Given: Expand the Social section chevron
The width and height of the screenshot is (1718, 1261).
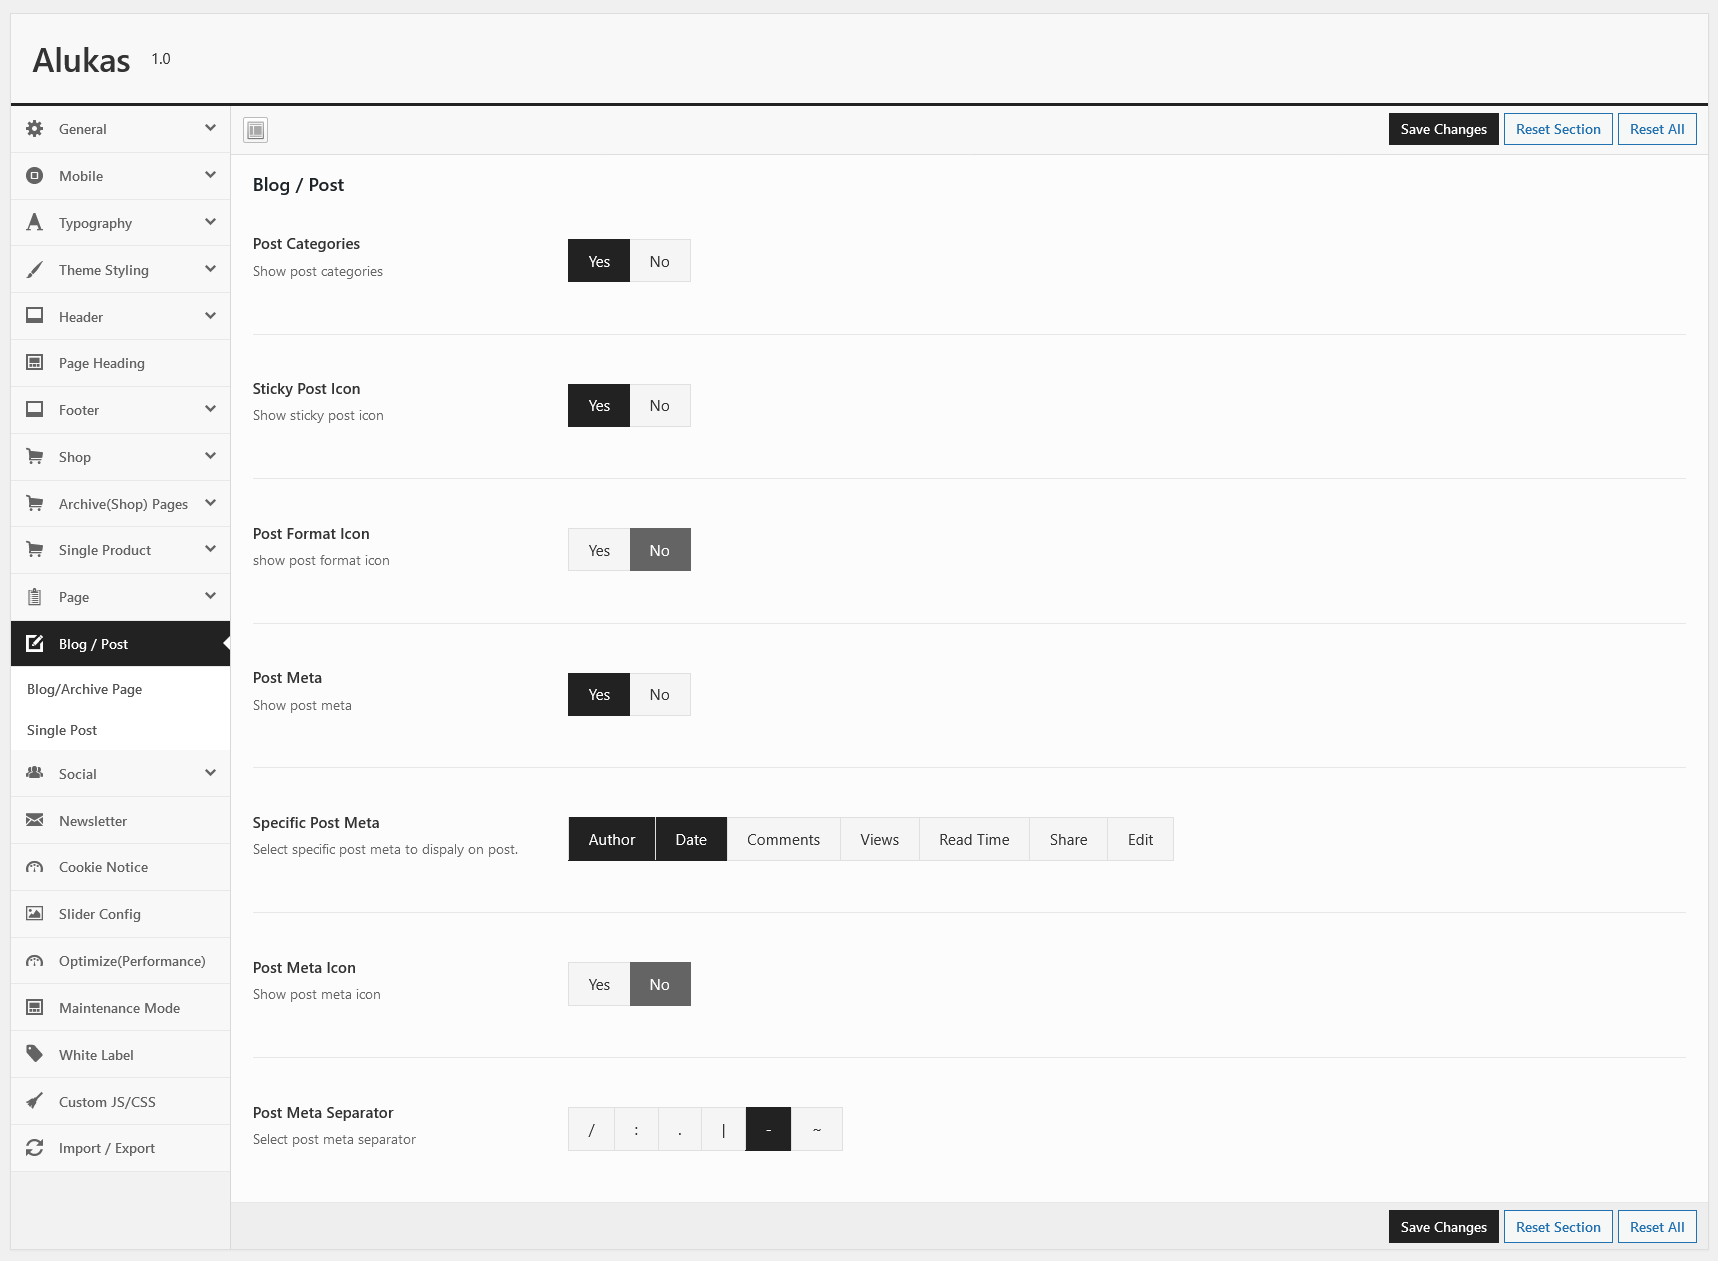Looking at the screenshot, I should click(210, 773).
